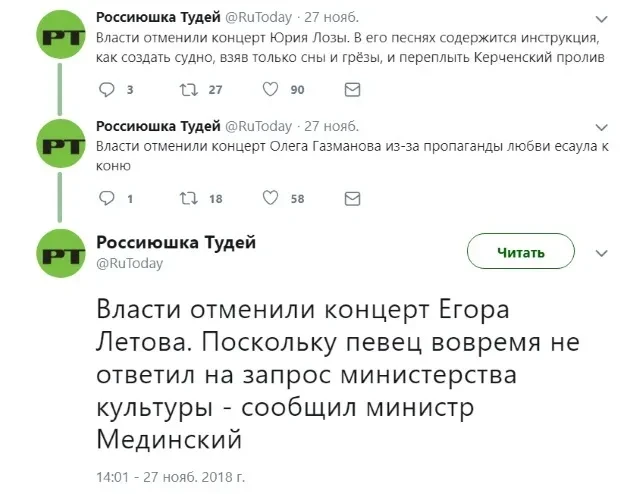Viewport: 640px width, 494px height.
Task: Like the Oleg Gazmanov concert tweet
Action: [269, 198]
